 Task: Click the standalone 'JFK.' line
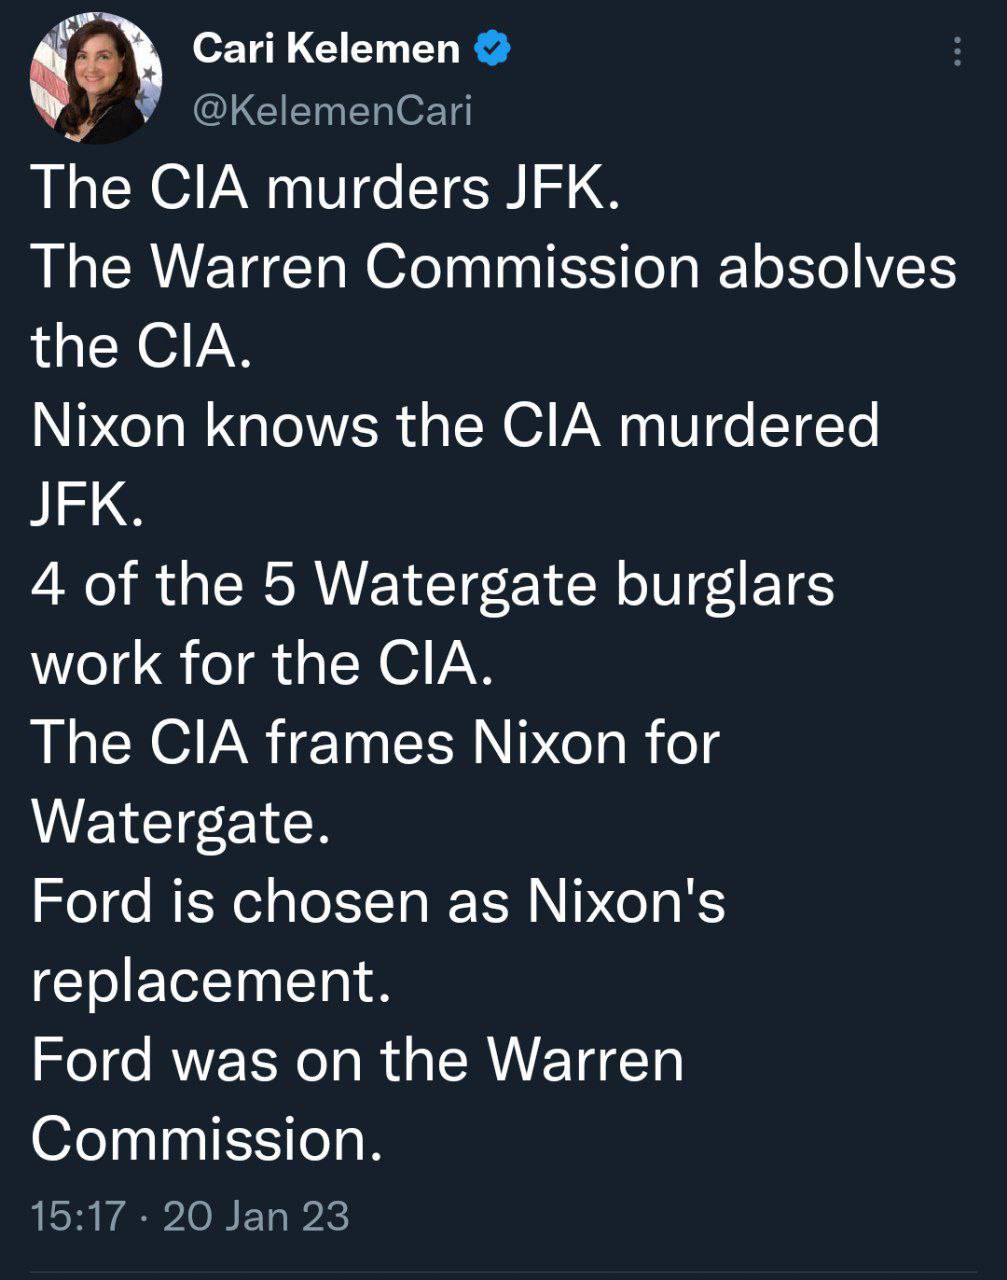click(x=88, y=504)
